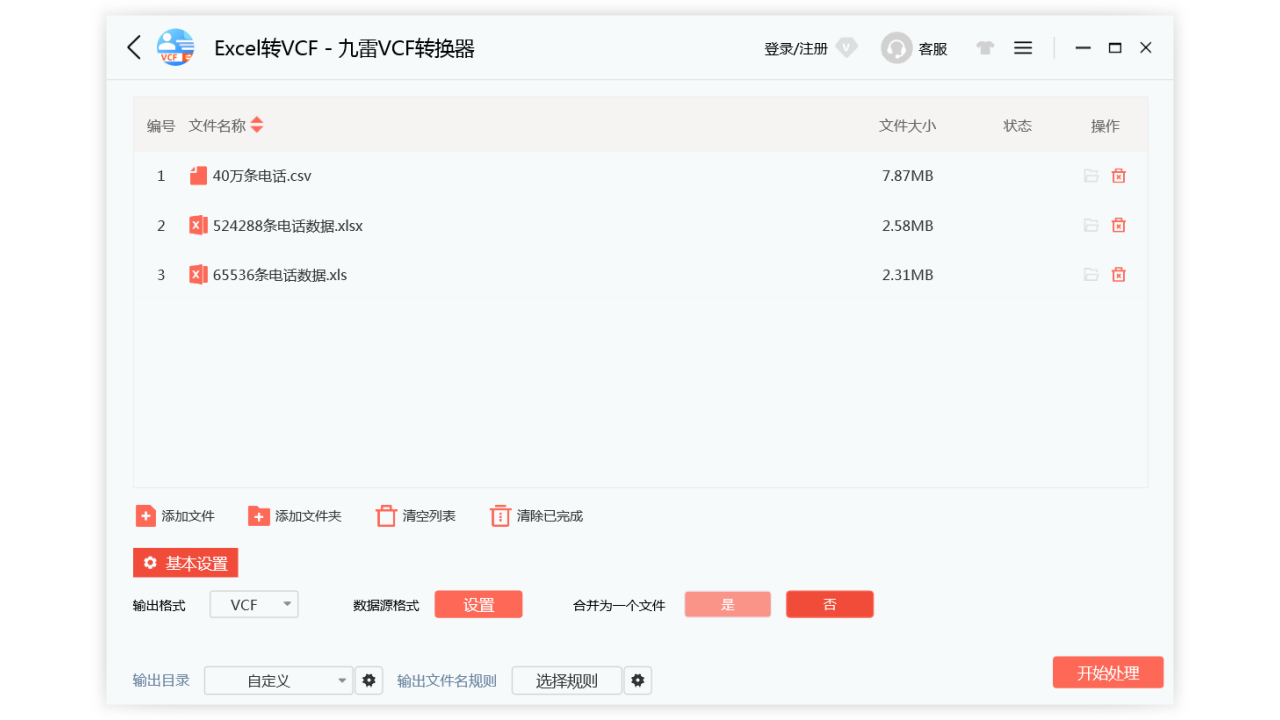Click the 客服 customer service headset icon
Screen dimensions: 1280x720
896,47
